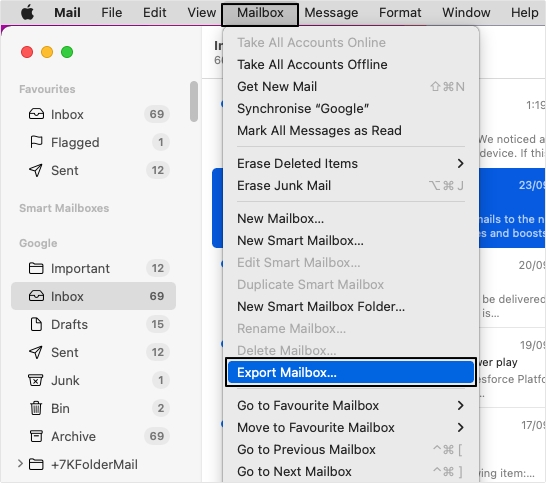Open the Help menu

(x=524, y=13)
